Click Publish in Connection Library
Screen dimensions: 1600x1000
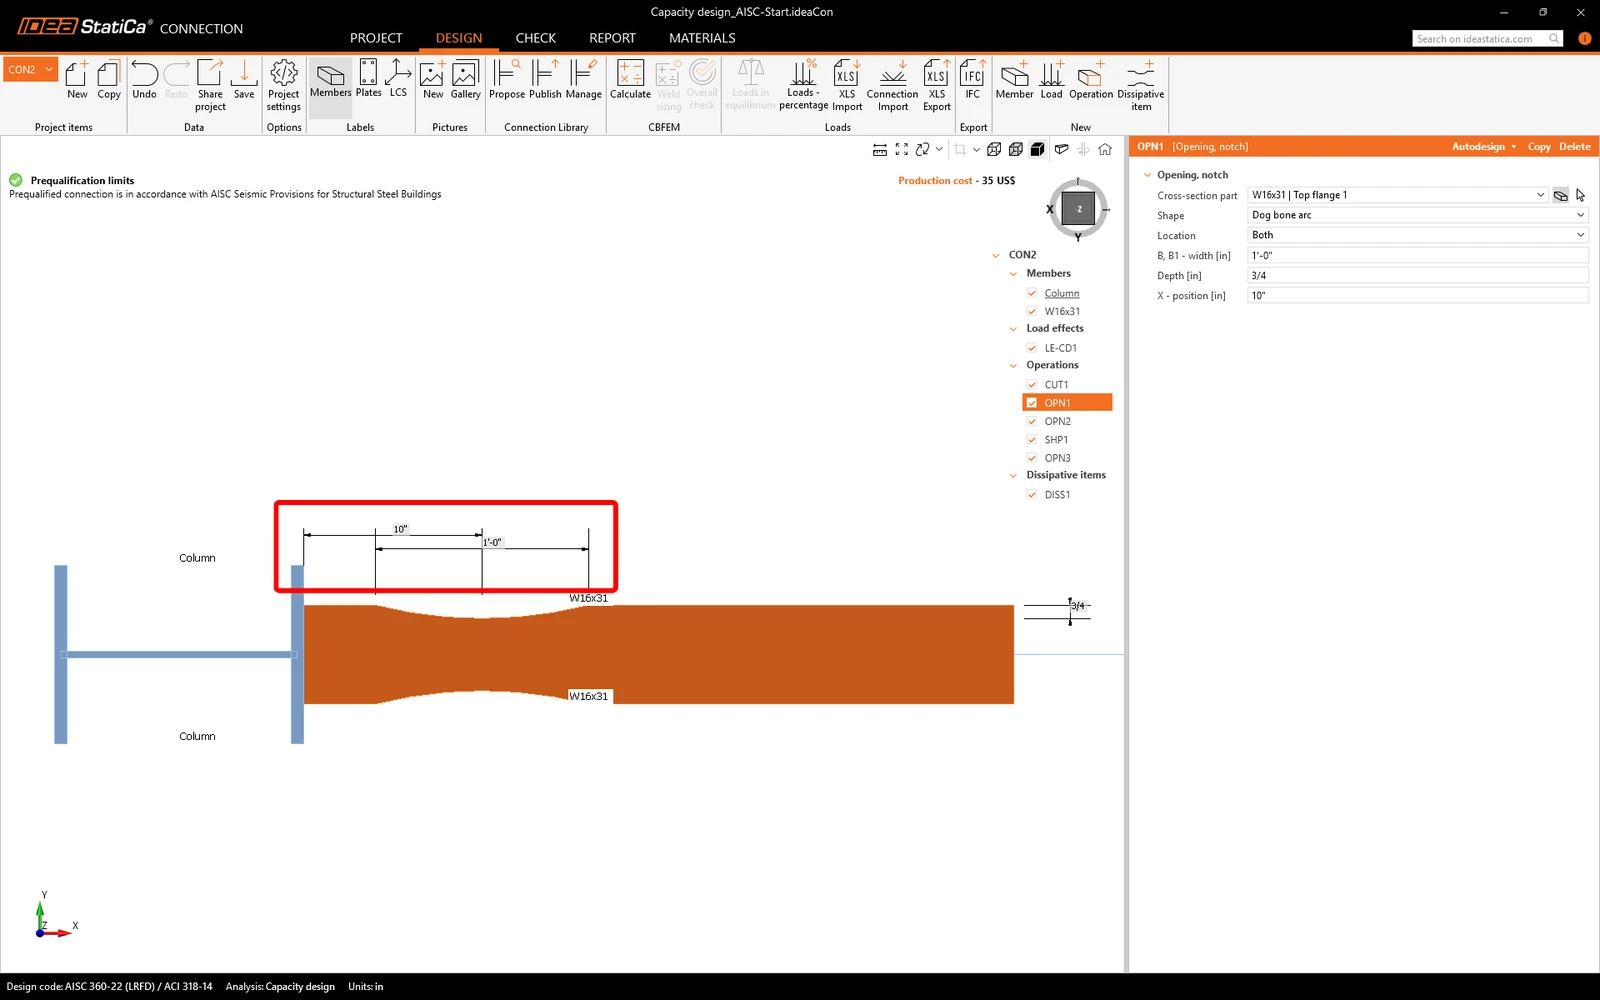(545, 80)
